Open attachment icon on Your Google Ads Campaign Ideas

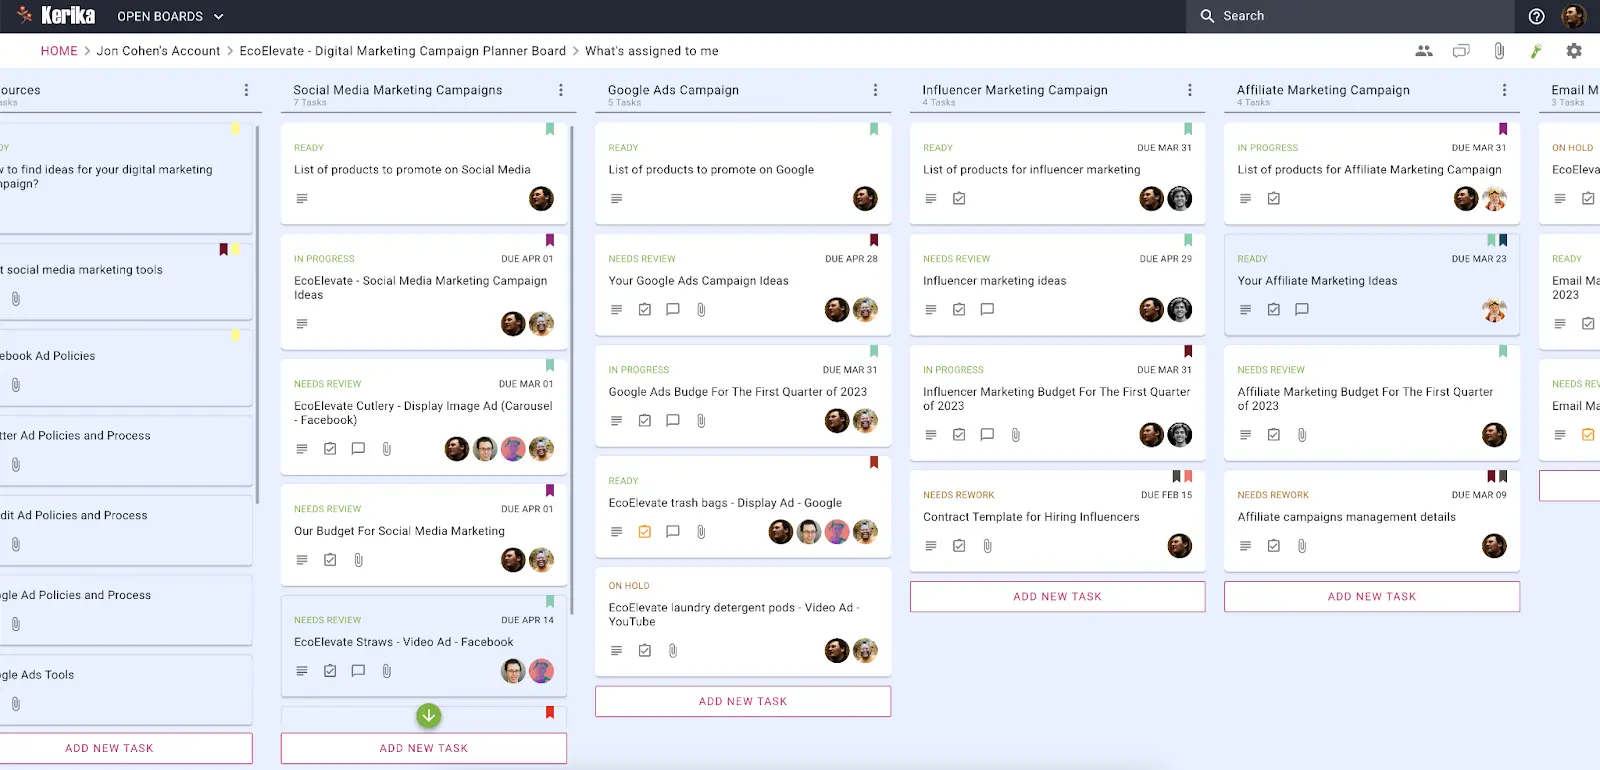coord(701,310)
